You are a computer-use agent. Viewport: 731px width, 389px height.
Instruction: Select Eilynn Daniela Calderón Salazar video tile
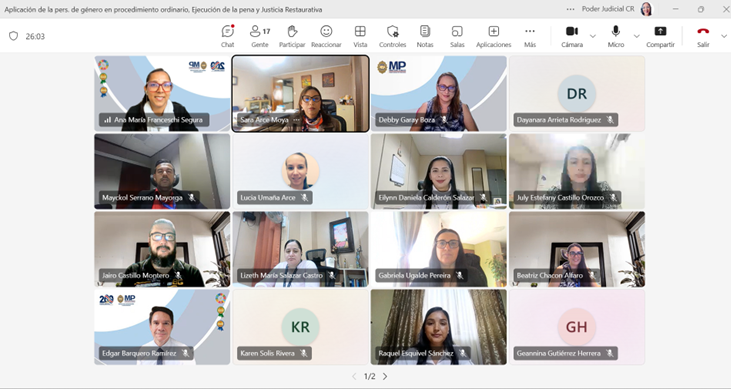point(439,171)
